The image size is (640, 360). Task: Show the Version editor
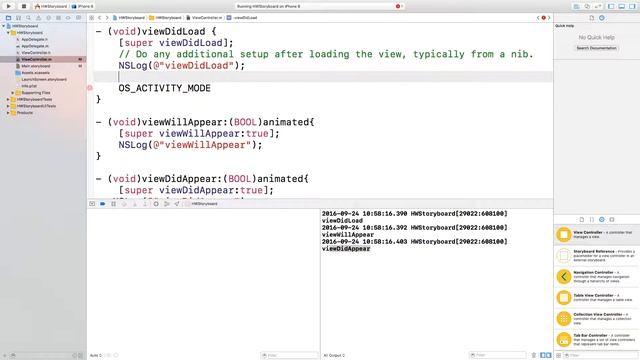(598, 7)
